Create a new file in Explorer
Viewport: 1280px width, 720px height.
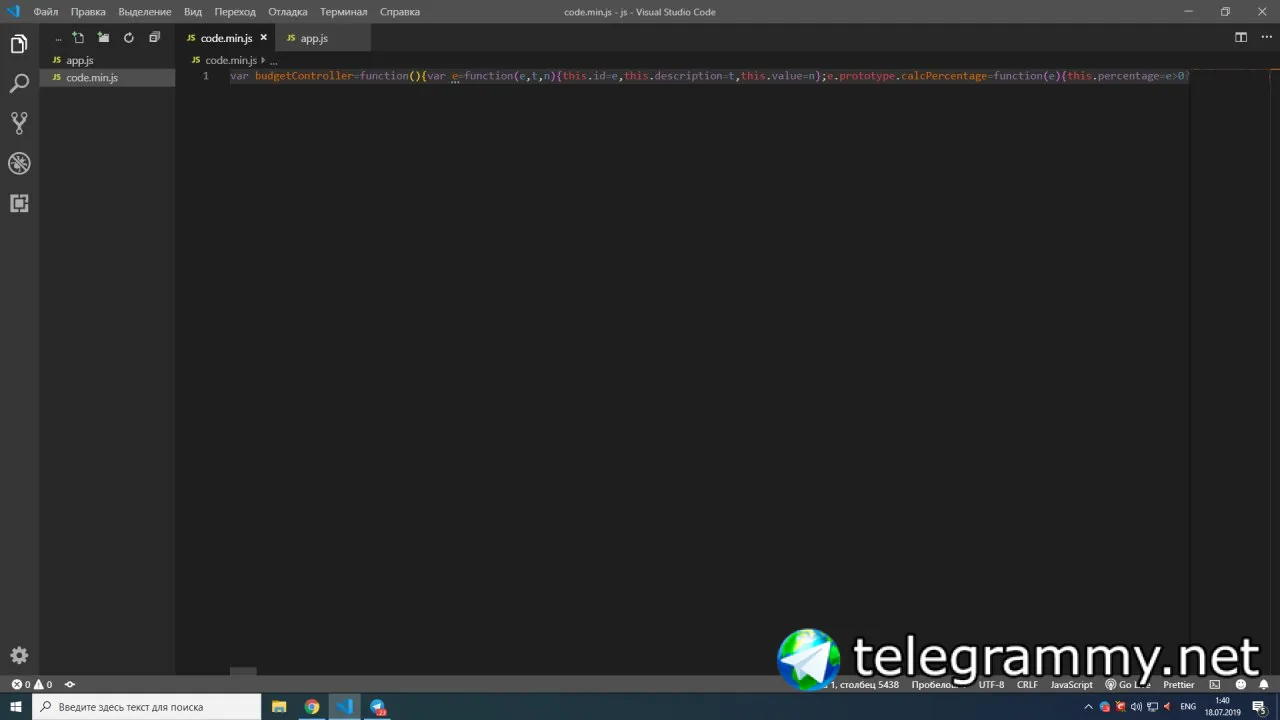(78, 38)
